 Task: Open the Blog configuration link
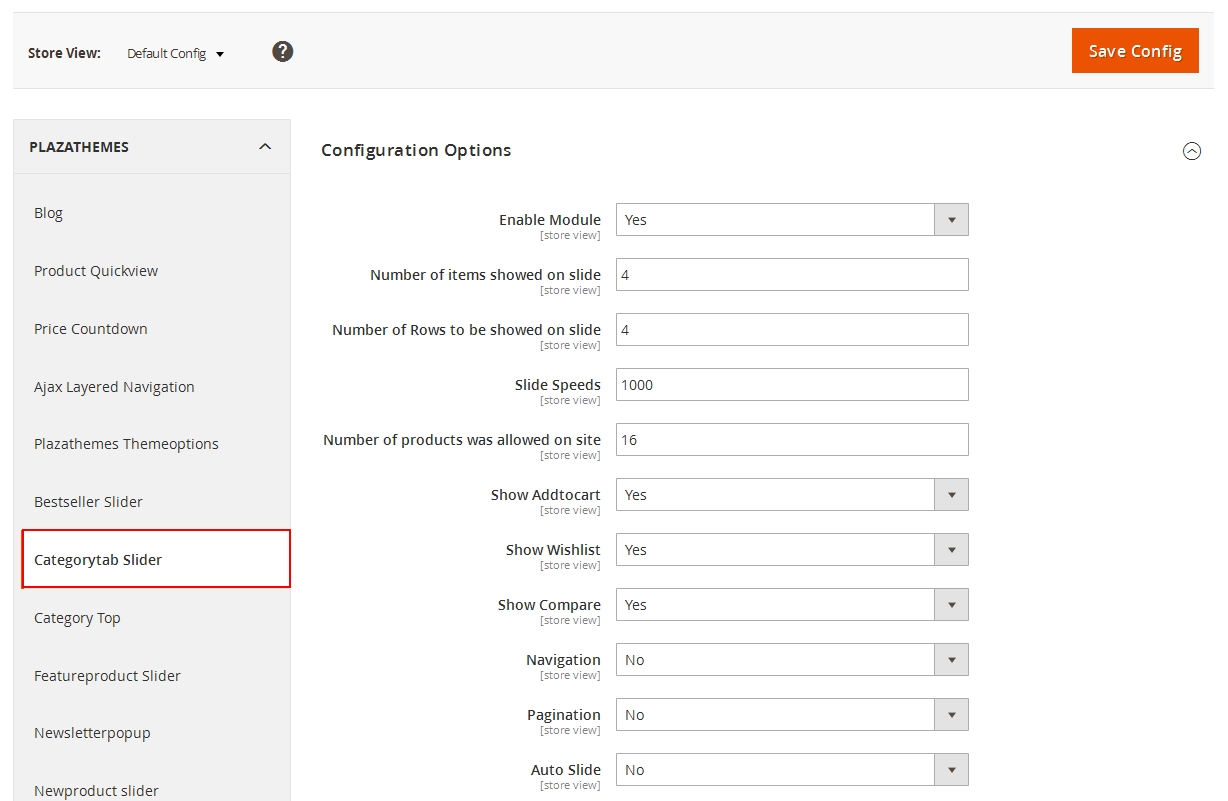tap(48, 212)
